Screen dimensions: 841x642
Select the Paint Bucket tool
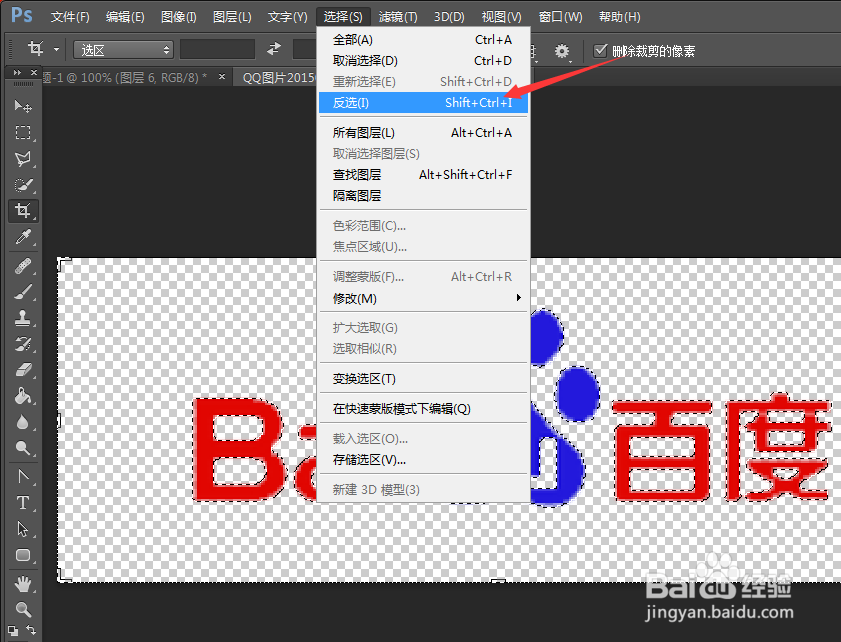[23, 396]
